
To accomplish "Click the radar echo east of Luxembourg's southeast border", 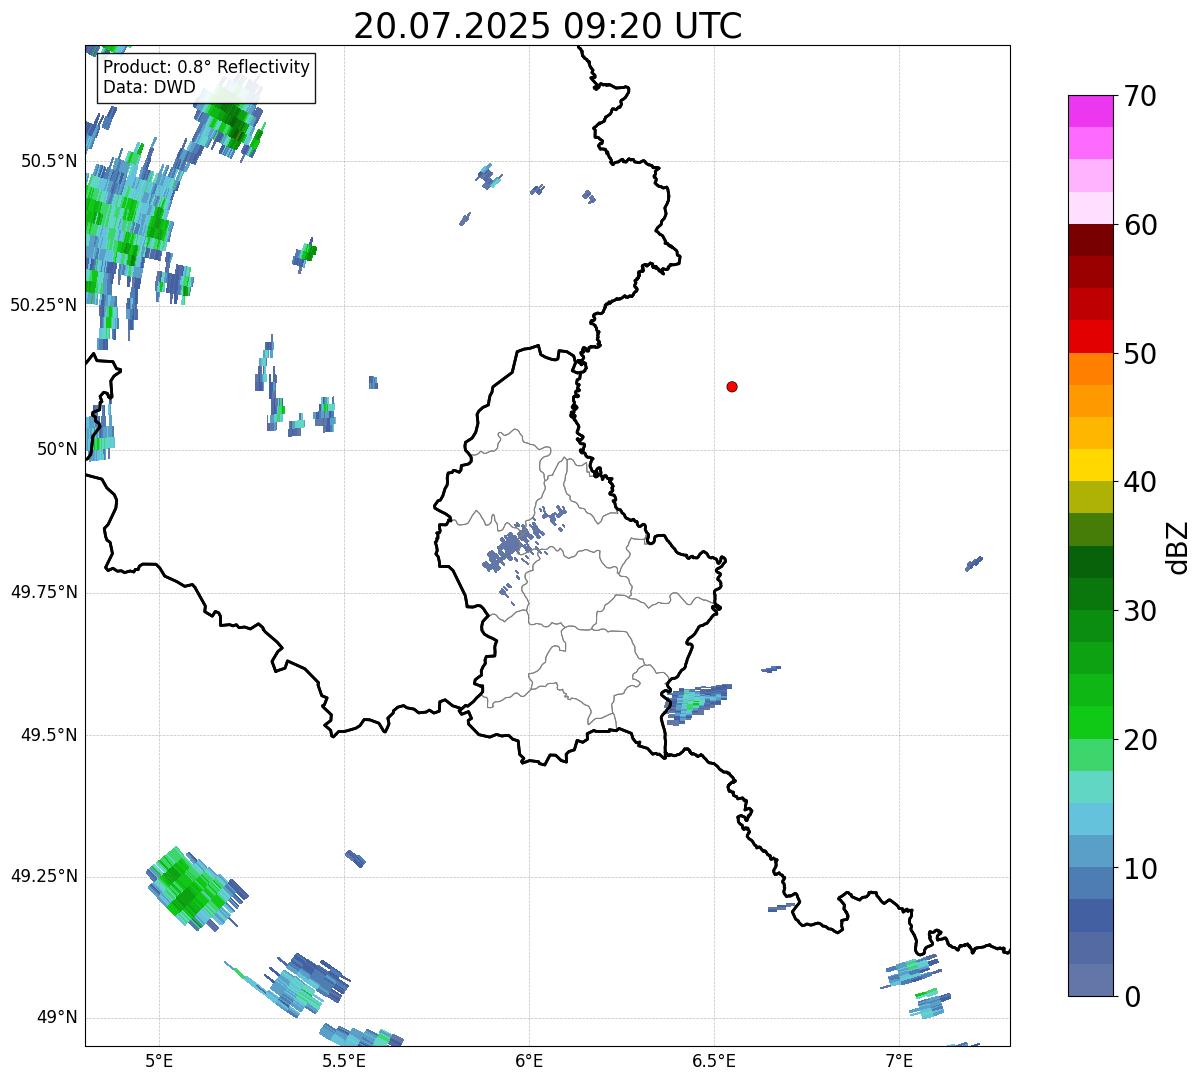I will pyautogui.click(x=697, y=702).
